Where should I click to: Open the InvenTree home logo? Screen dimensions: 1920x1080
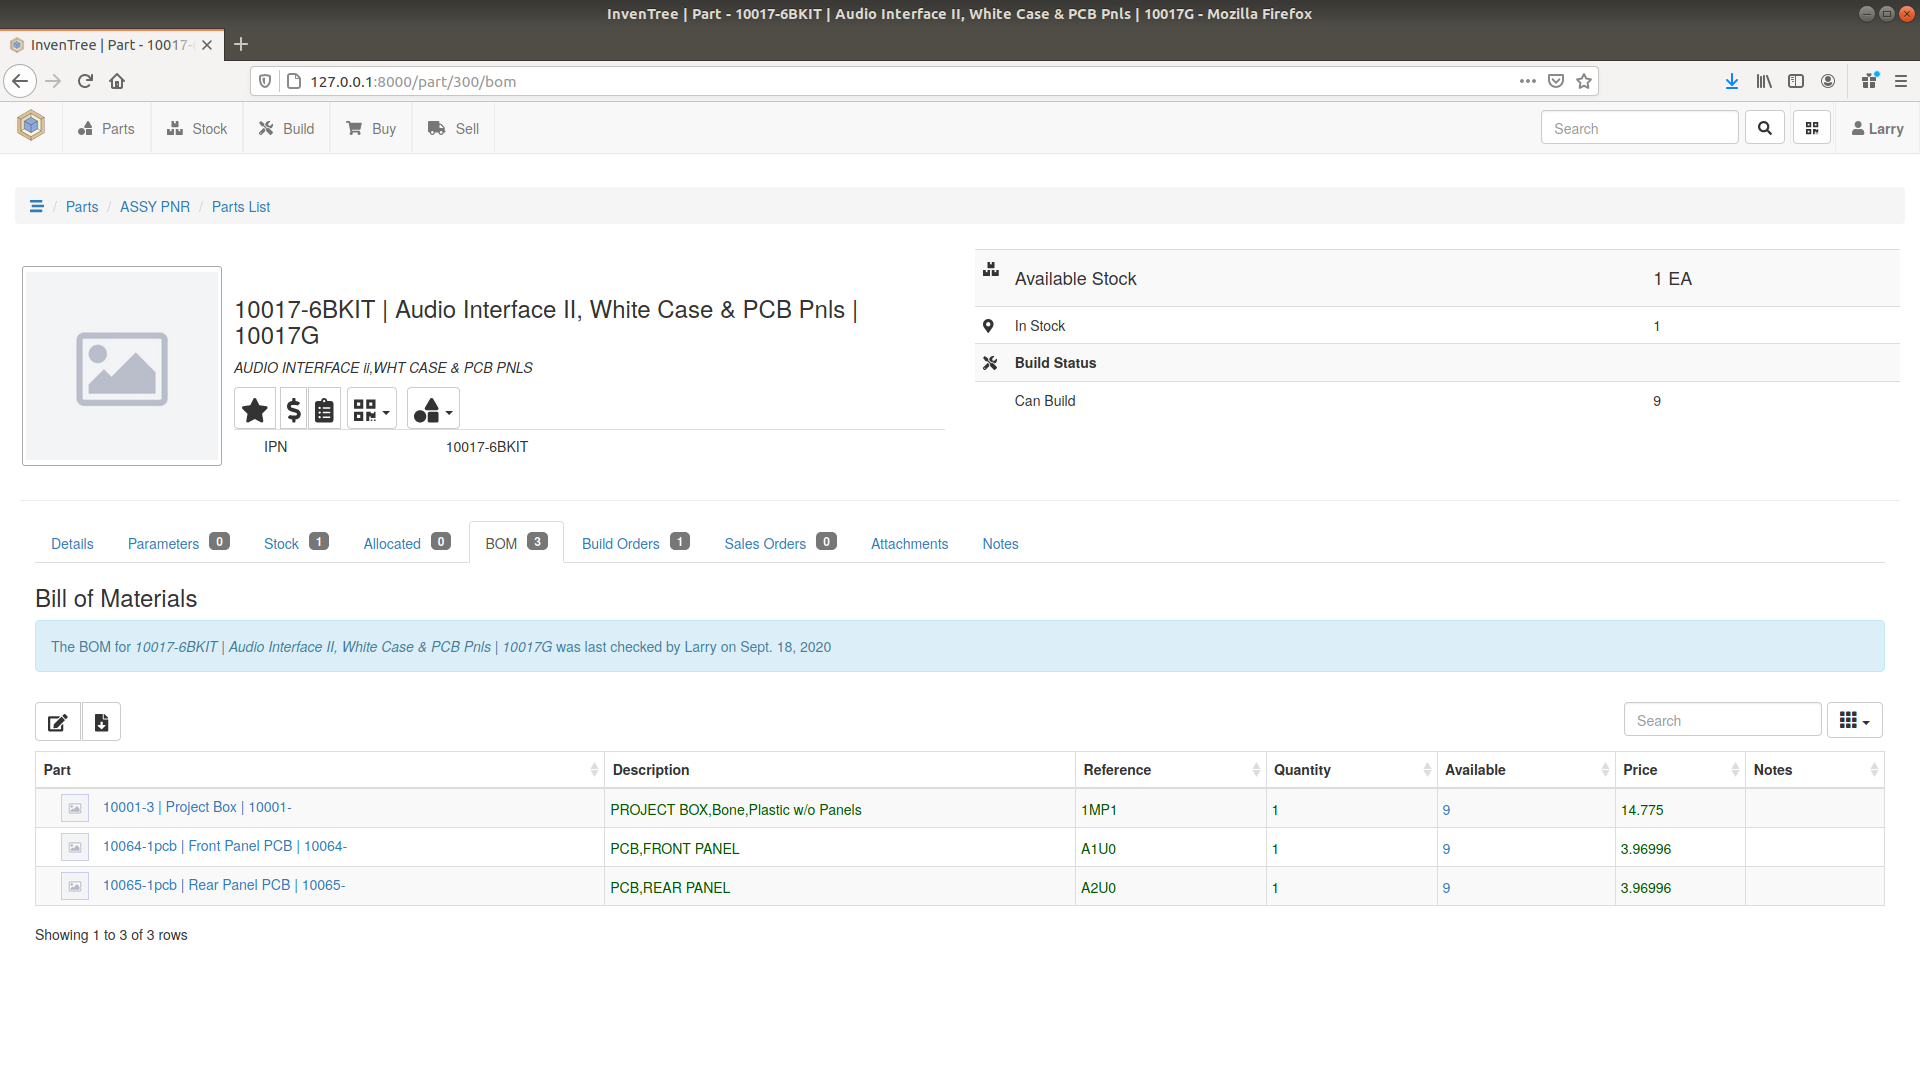click(30, 126)
